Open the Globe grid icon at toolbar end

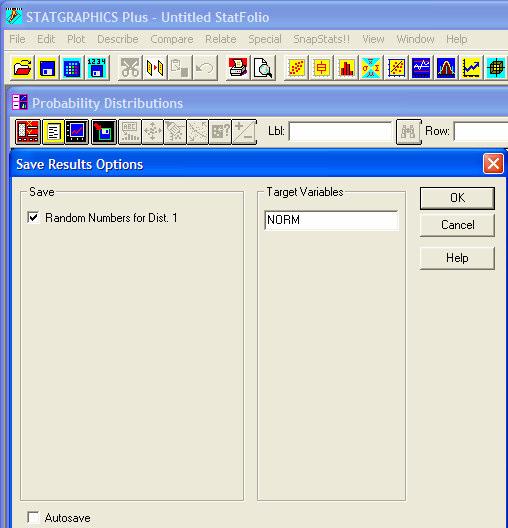coord(496,68)
